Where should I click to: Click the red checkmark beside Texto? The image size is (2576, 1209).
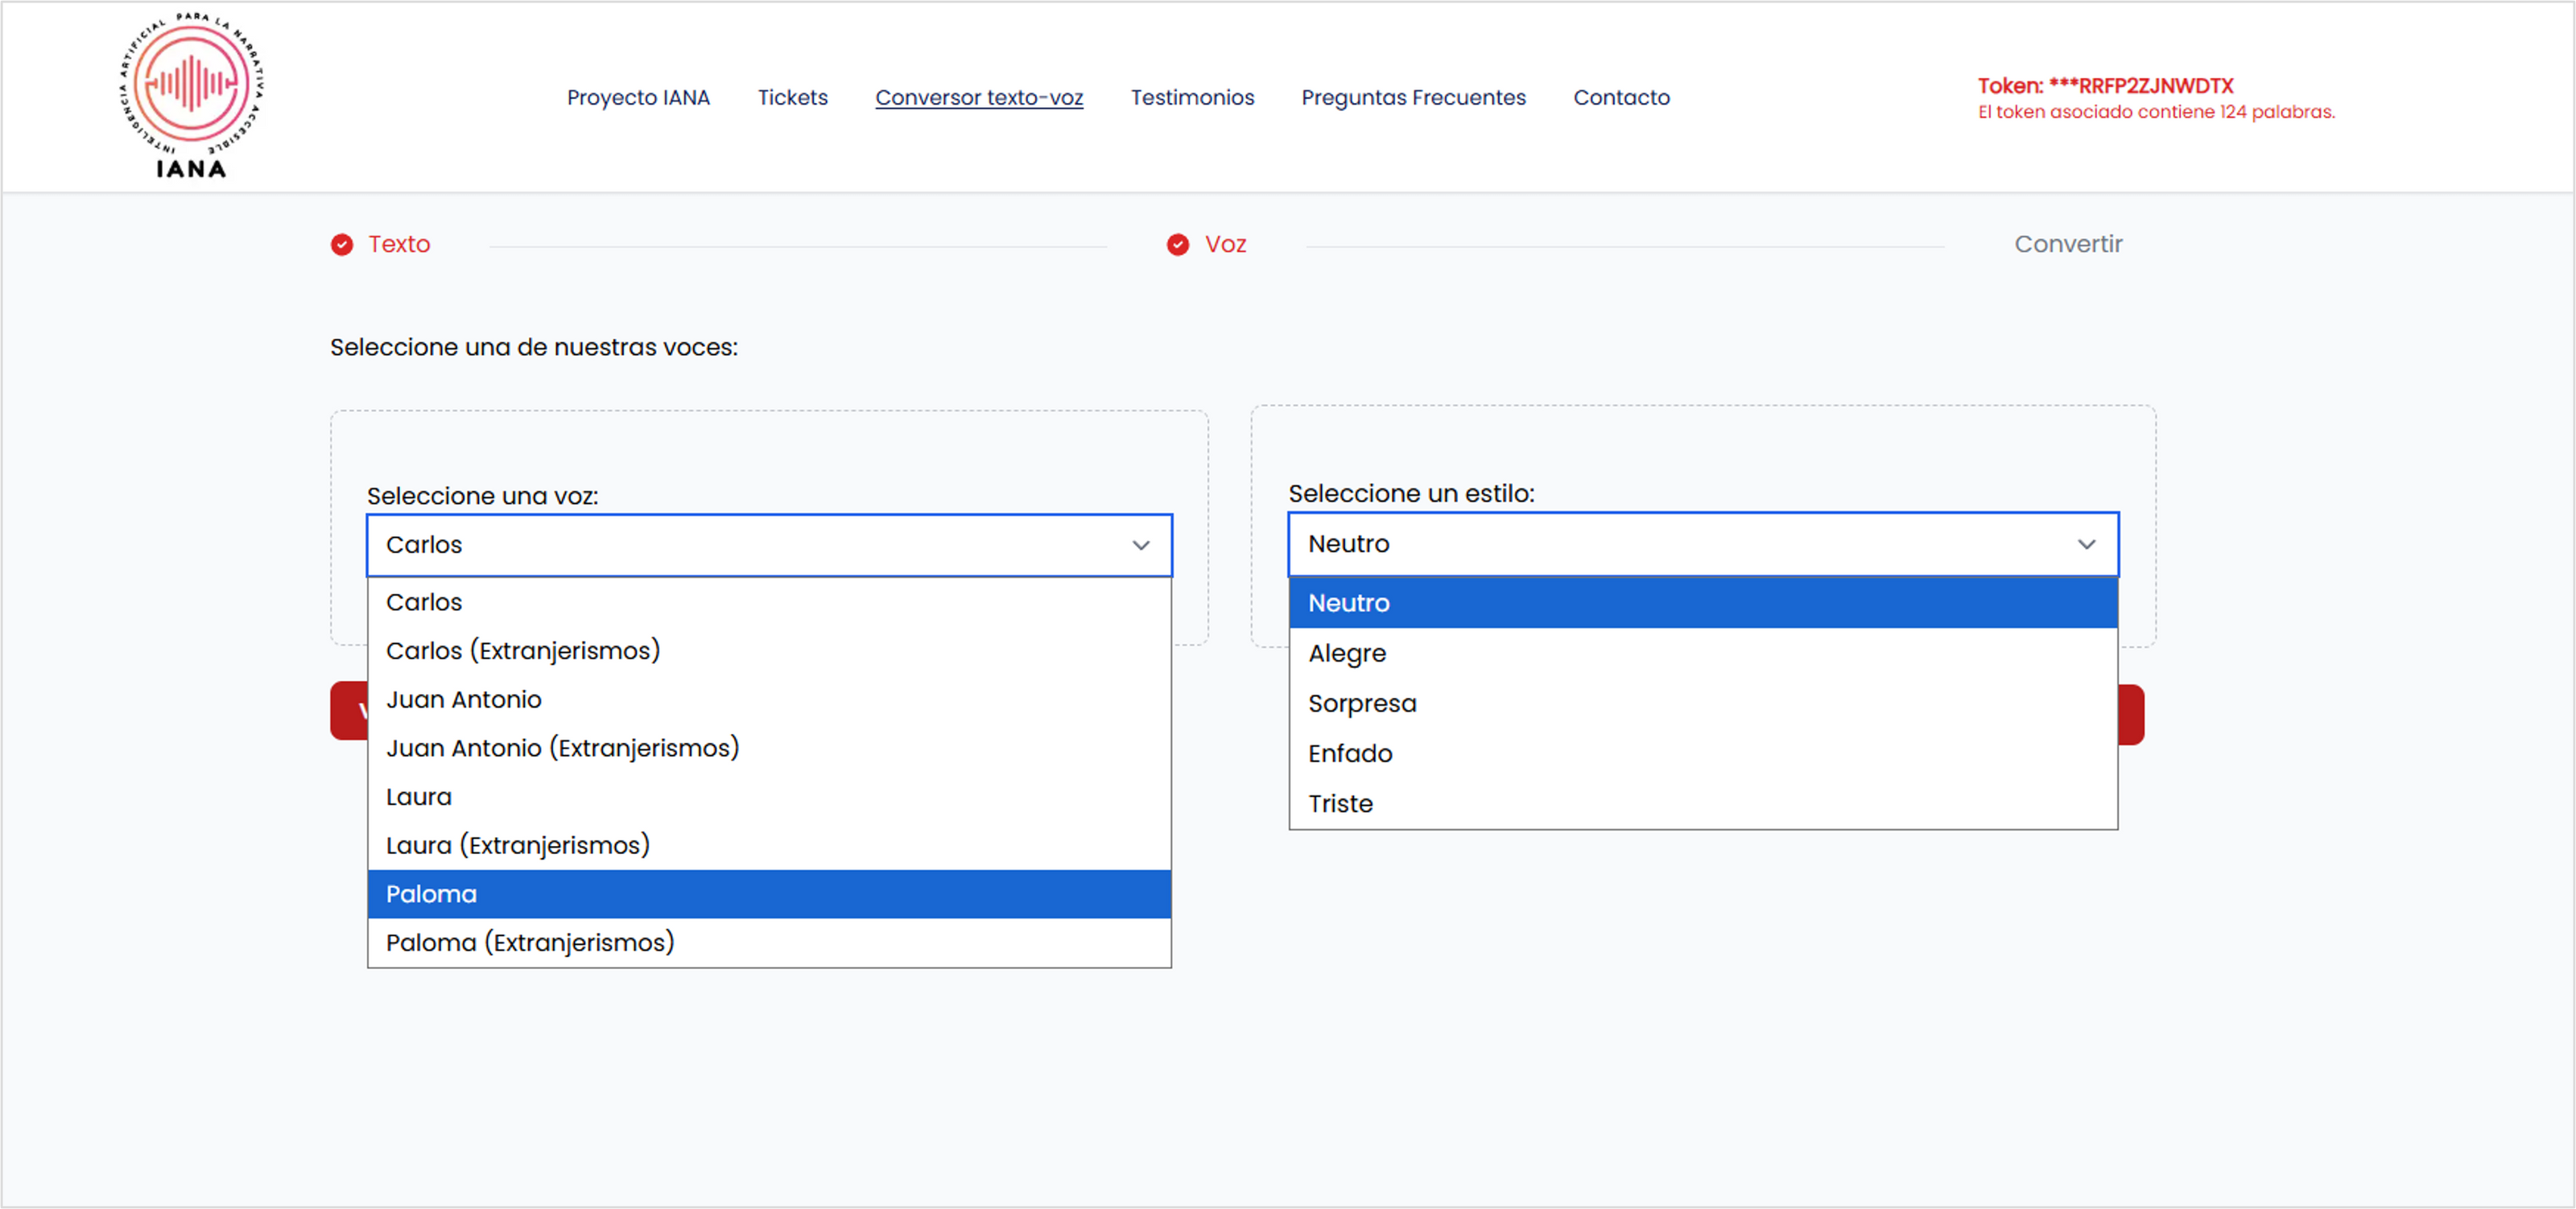click(342, 245)
